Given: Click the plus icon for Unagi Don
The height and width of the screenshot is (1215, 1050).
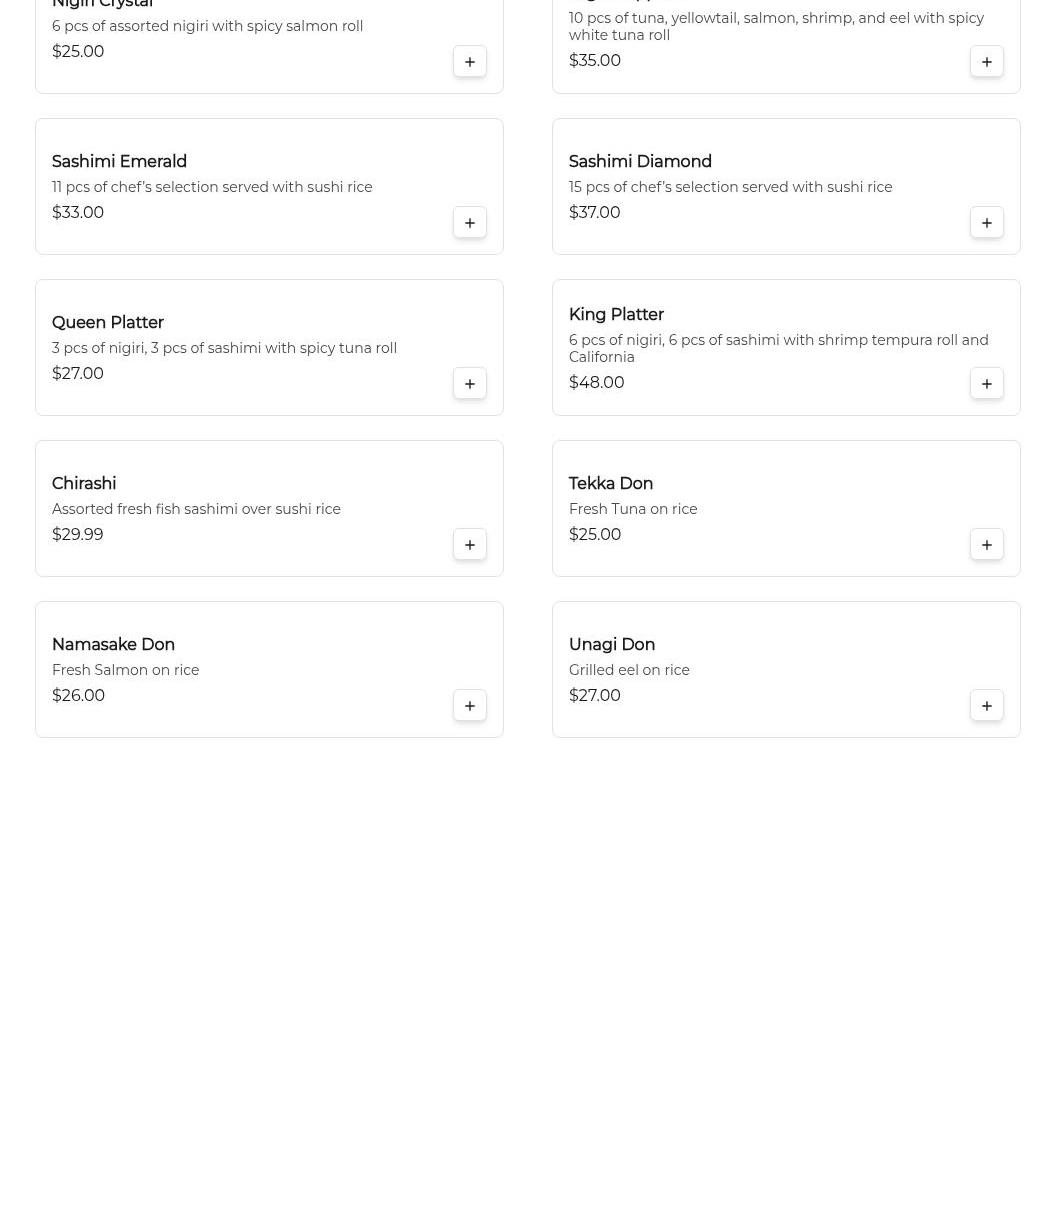Looking at the screenshot, I should pyautogui.click(x=987, y=706).
